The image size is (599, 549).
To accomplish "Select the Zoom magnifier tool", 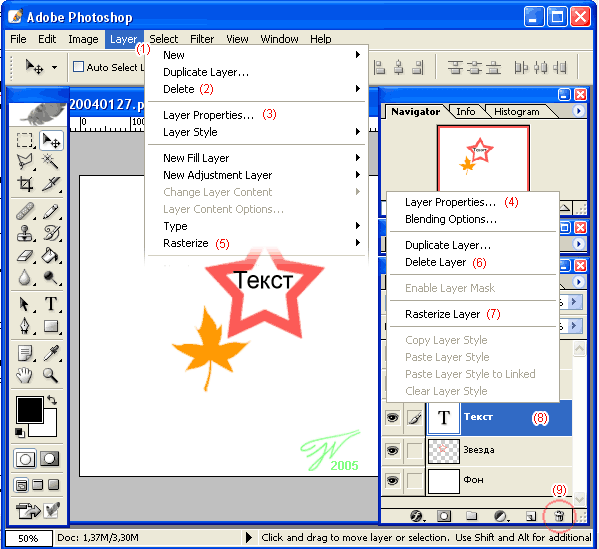I will (x=50, y=376).
